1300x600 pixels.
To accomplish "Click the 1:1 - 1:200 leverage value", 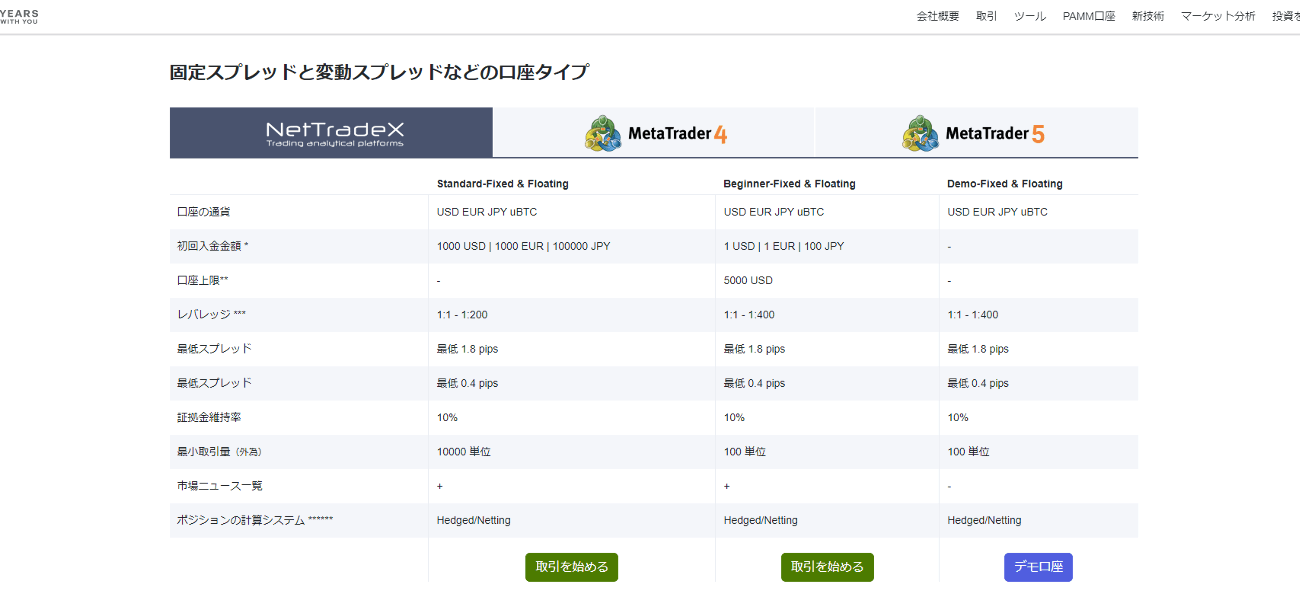I will pos(462,315).
